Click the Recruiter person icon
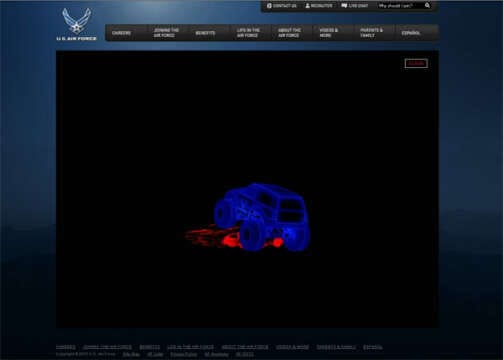The width and height of the screenshot is (503, 360). click(x=307, y=6)
